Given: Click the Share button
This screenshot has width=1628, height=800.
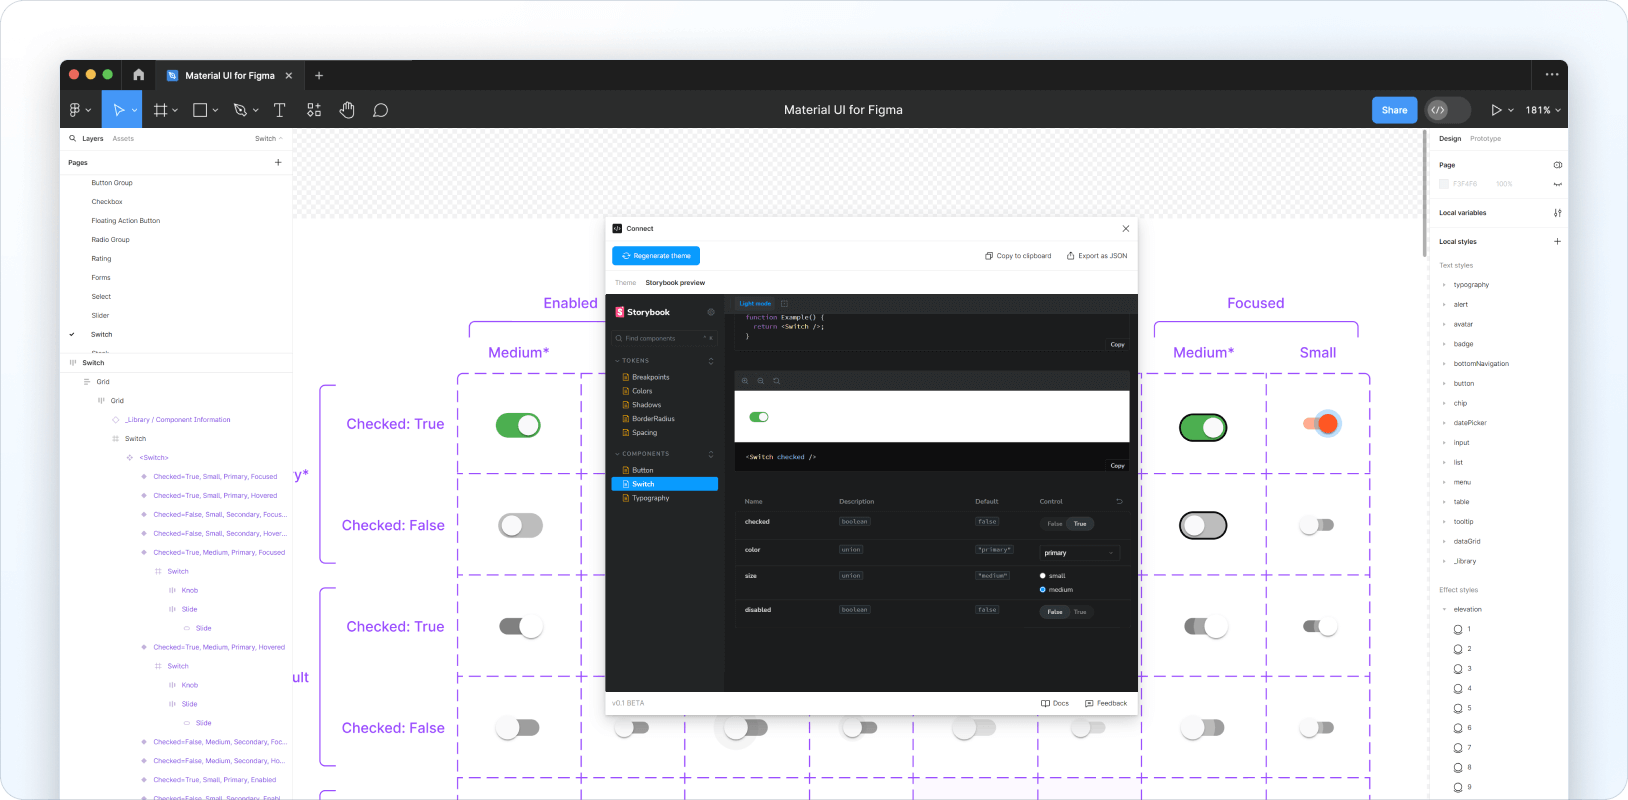Looking at the screenshot, I should tap(1394, 110).
